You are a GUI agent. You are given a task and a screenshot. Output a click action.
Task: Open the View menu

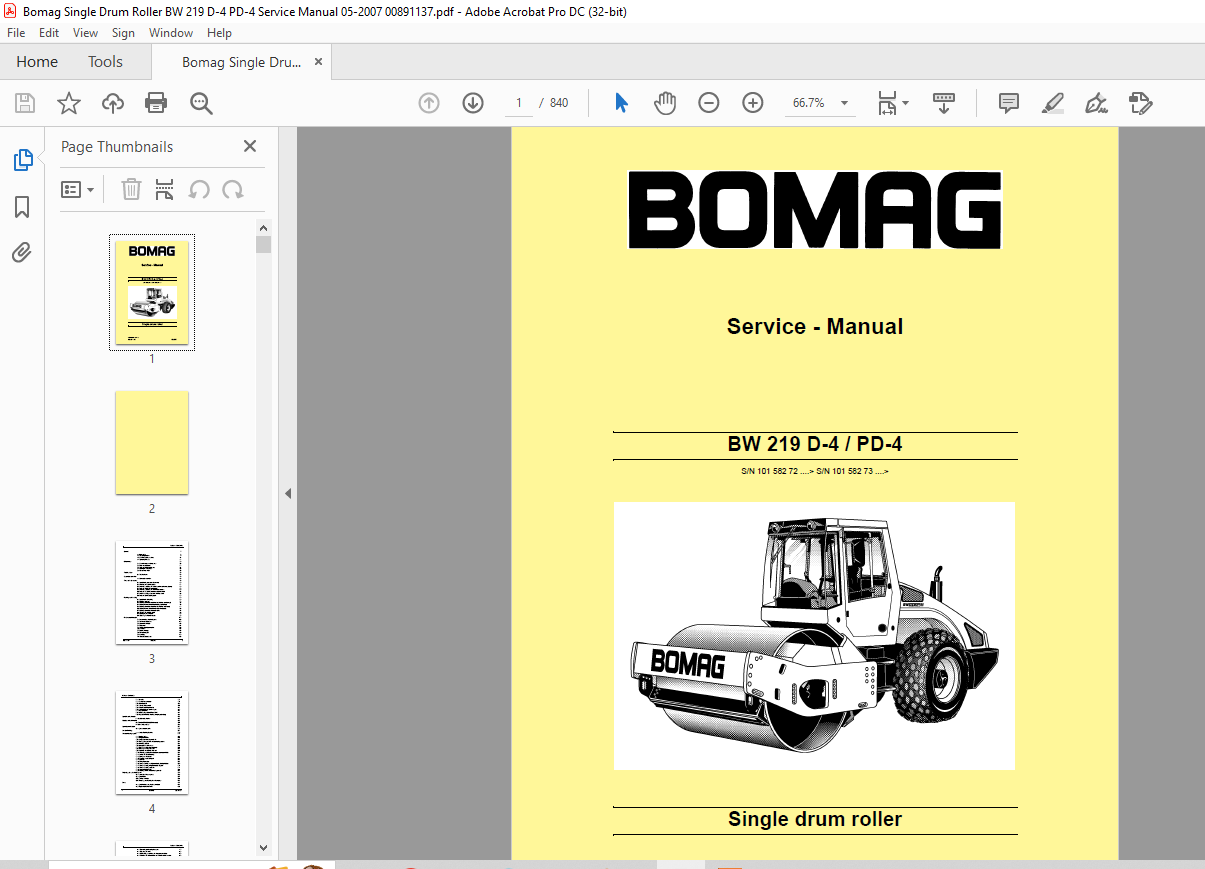click(86, 33)
